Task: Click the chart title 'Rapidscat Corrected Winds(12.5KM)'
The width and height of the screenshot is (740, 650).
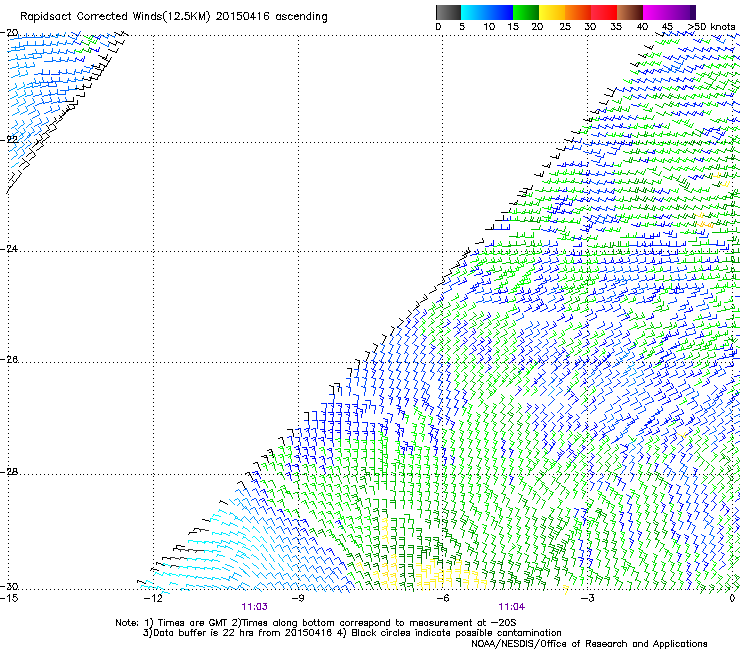Action: [x=115, y=17]
